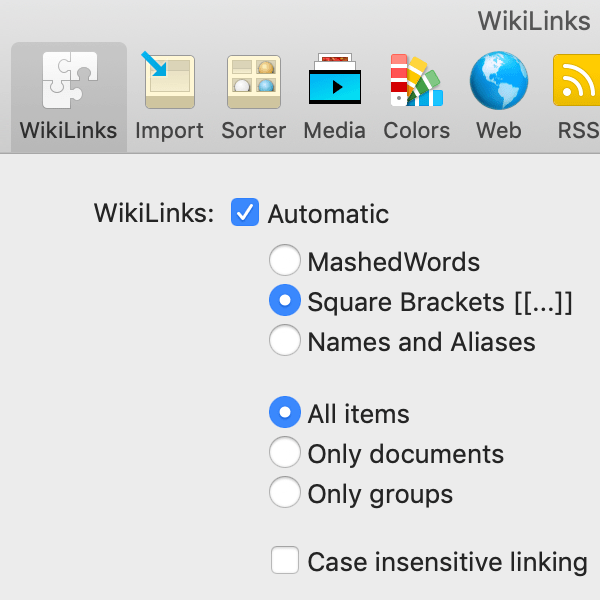Disable the Automatic WikiLinks checkbox

coord(245,212)
